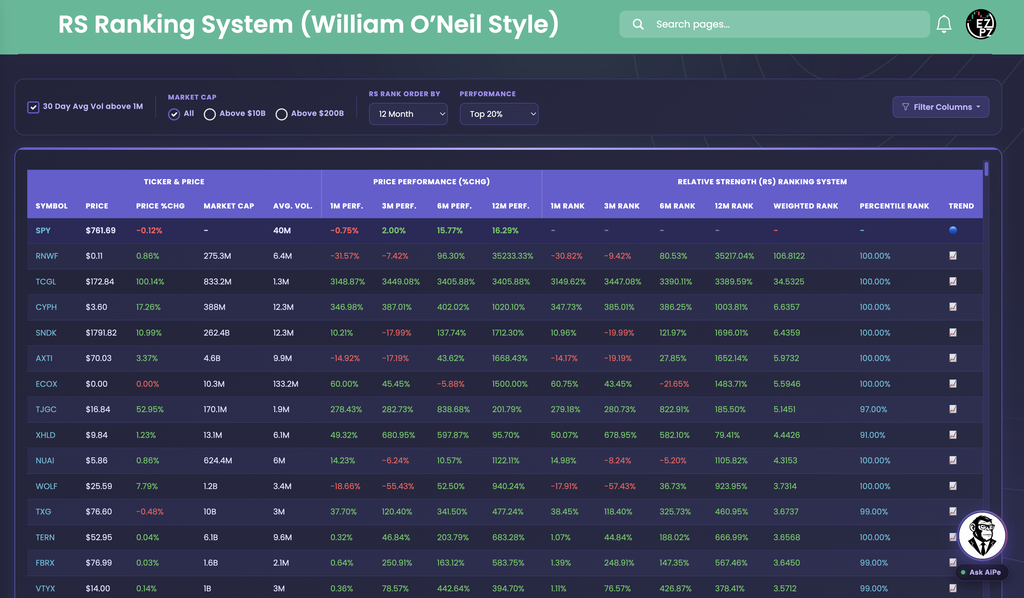The image size is (1024, 598).
Task: Click TCGL weighted rank 34.5325
Action: coord(789,281)
